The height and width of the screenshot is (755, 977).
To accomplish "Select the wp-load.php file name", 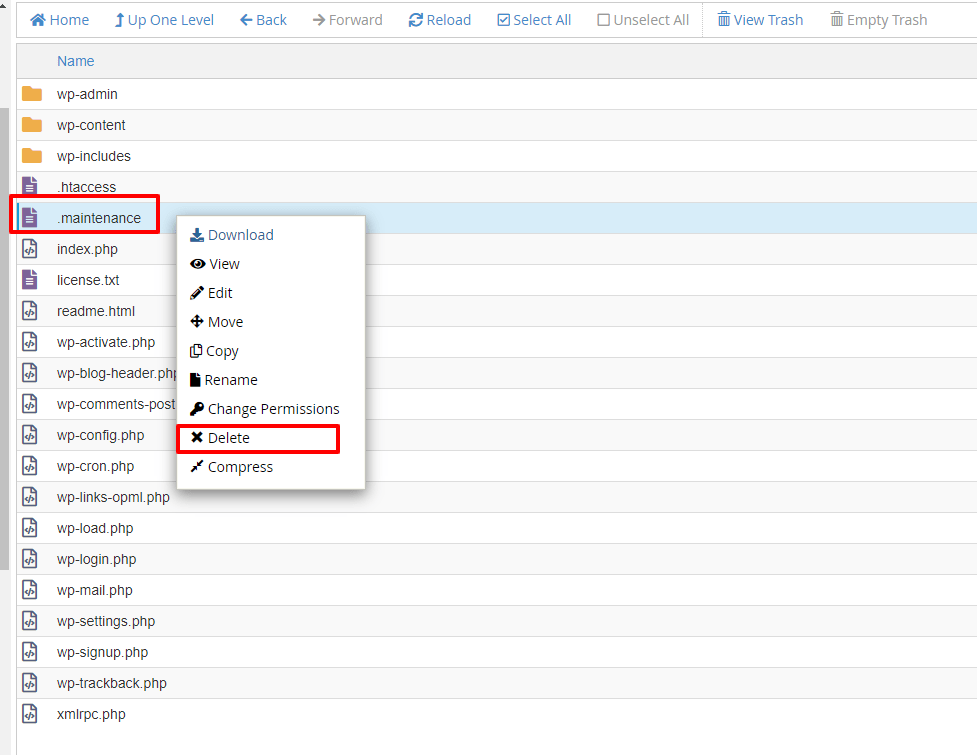I will click(95, 528).
